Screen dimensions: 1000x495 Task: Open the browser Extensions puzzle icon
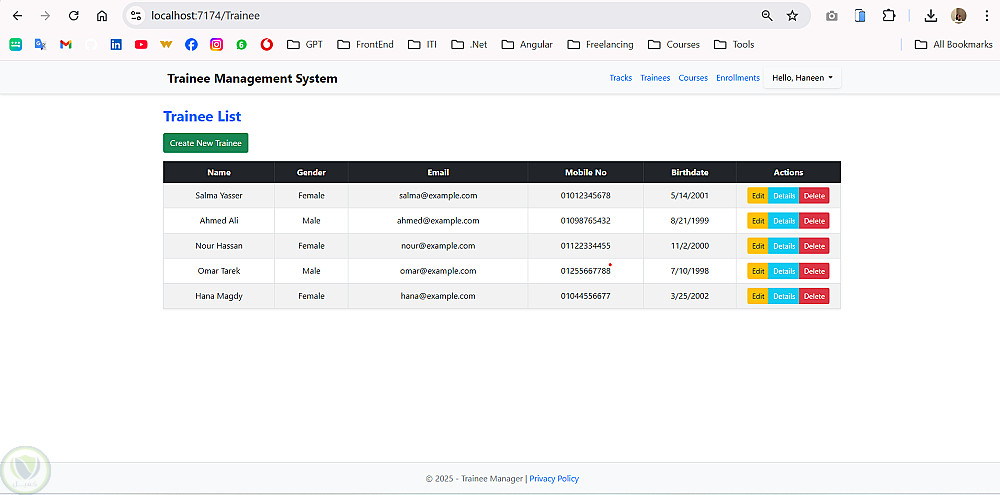click(888, 16)
